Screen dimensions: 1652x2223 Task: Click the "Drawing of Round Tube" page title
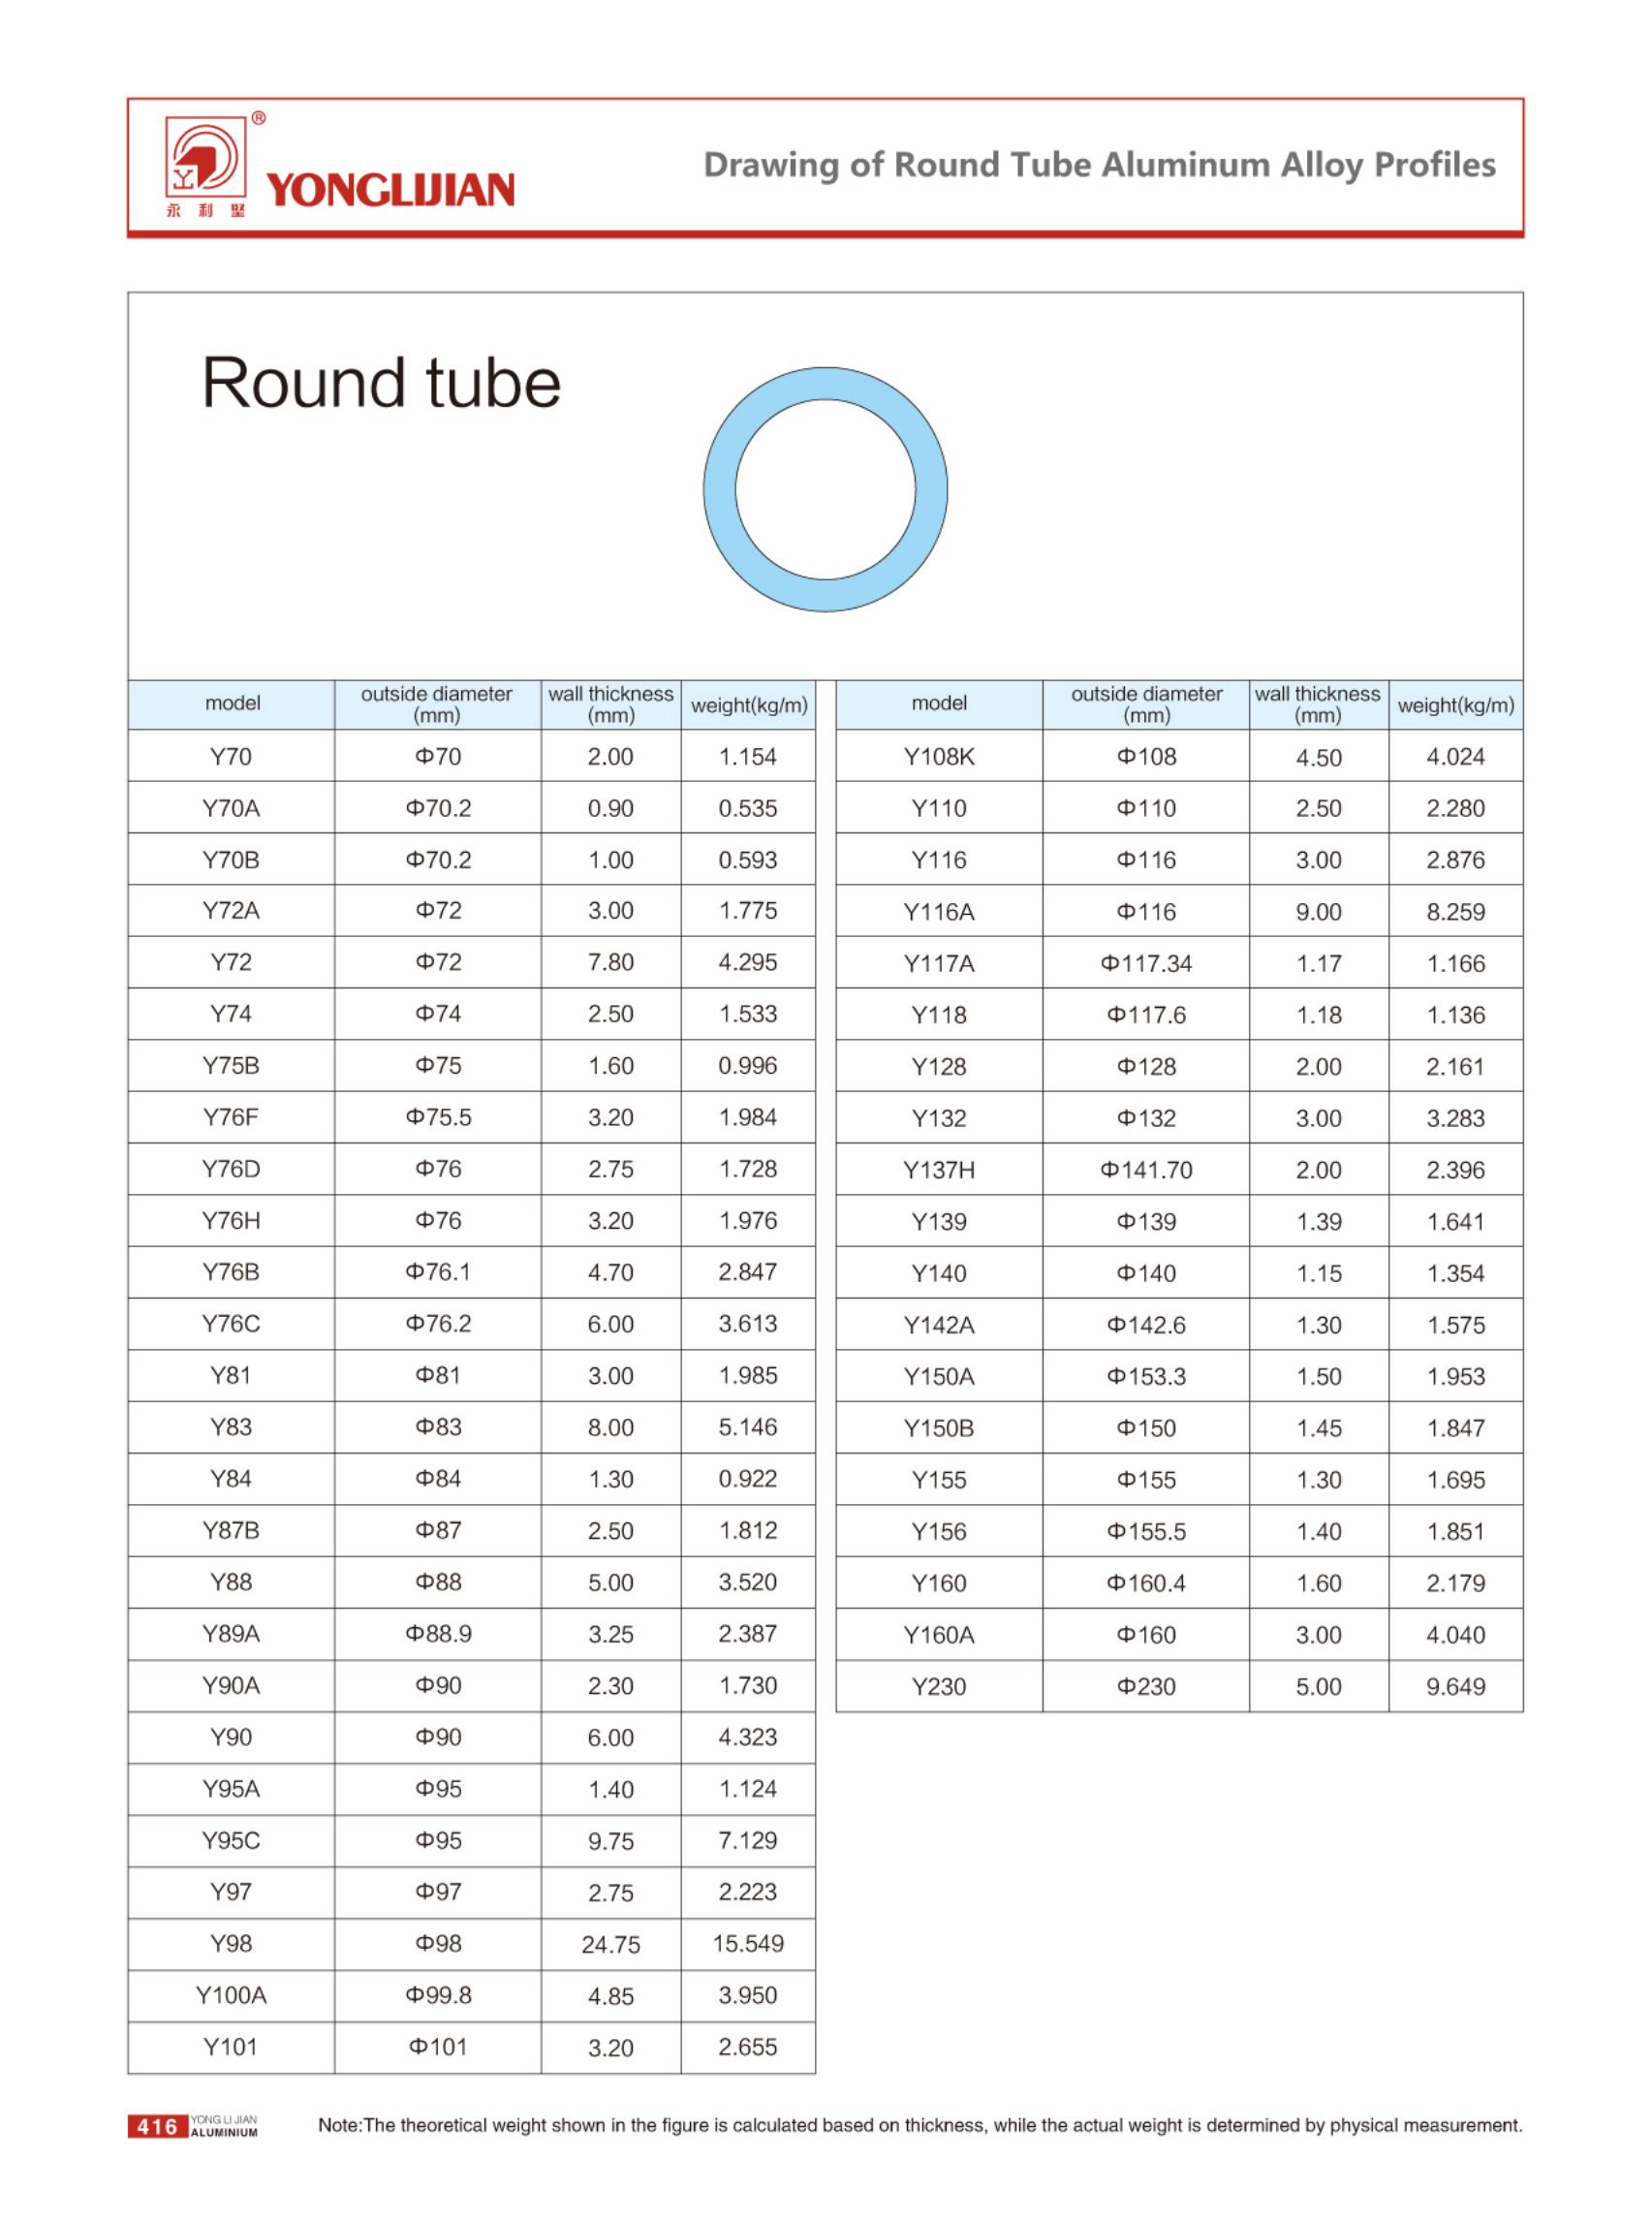[x=1099, y=165]
